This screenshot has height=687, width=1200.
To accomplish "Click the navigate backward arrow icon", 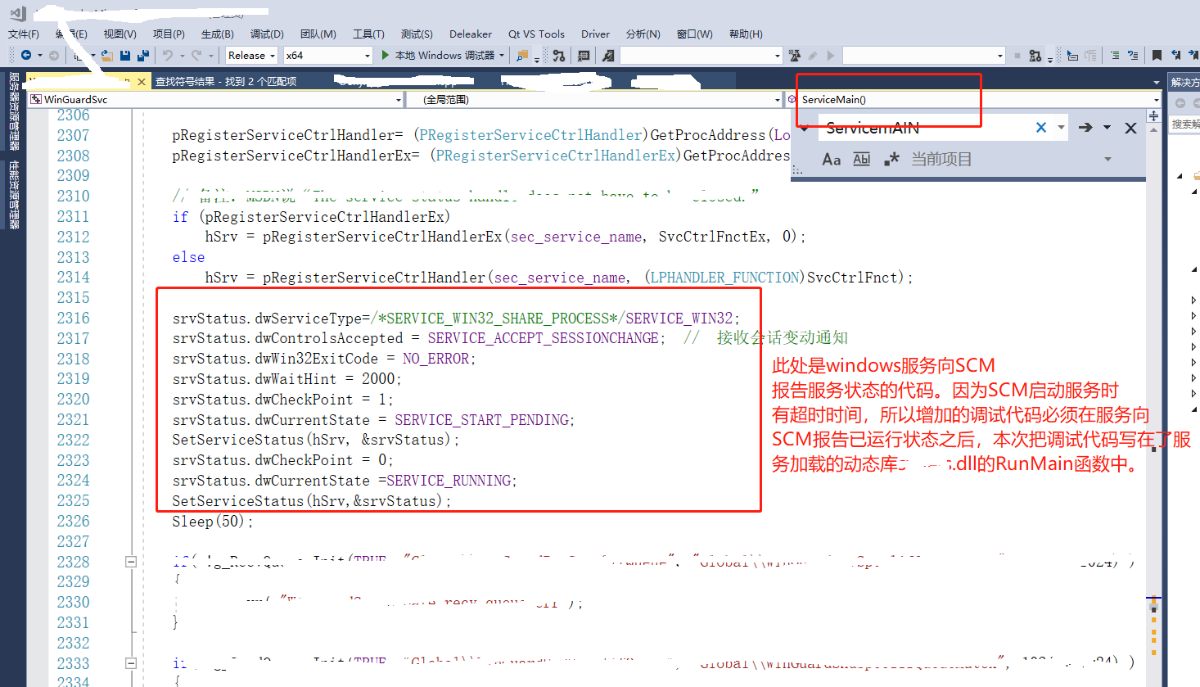I will [x=25, y=55].
